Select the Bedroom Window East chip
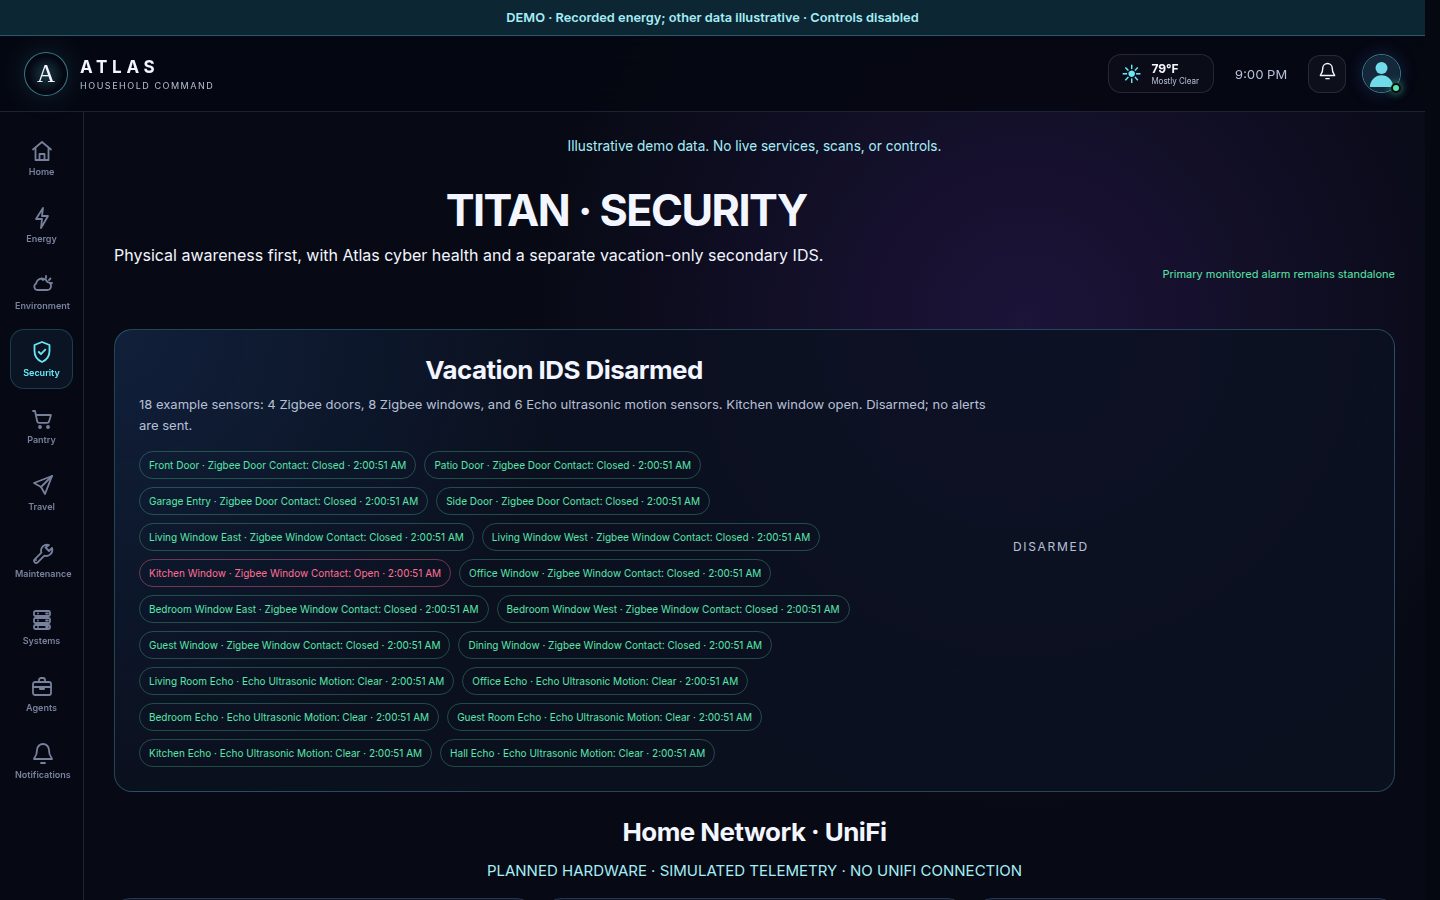Viewport: 1440px width, 900px height. pos(314,609)
